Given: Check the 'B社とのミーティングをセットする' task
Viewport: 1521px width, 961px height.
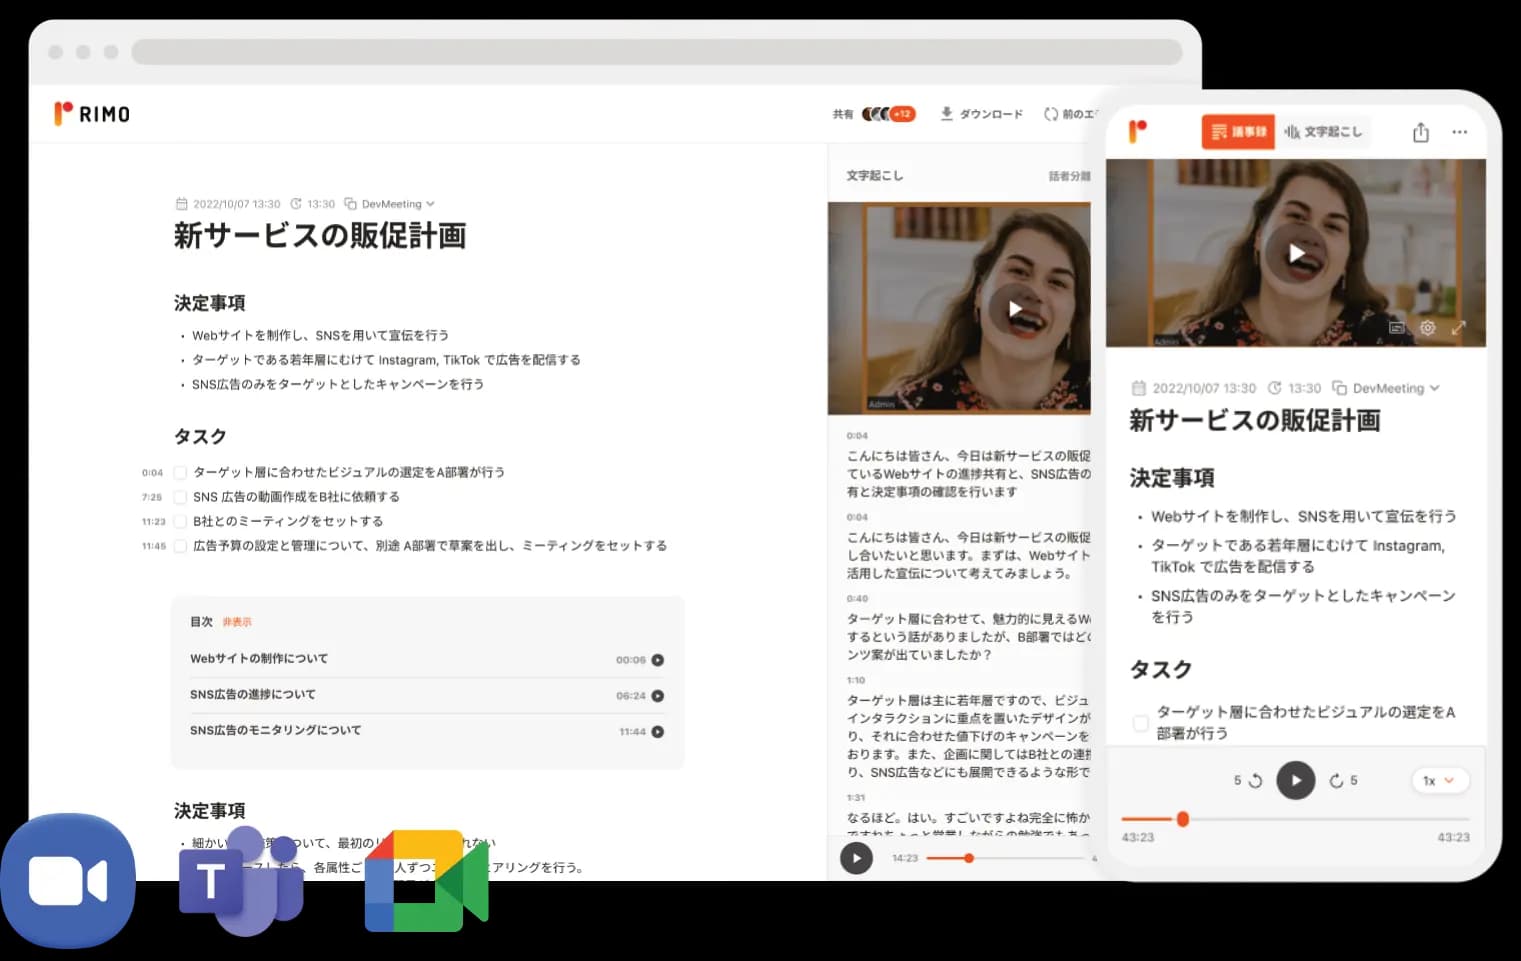Looking at the screenshot, I should (x=179, y=520).
